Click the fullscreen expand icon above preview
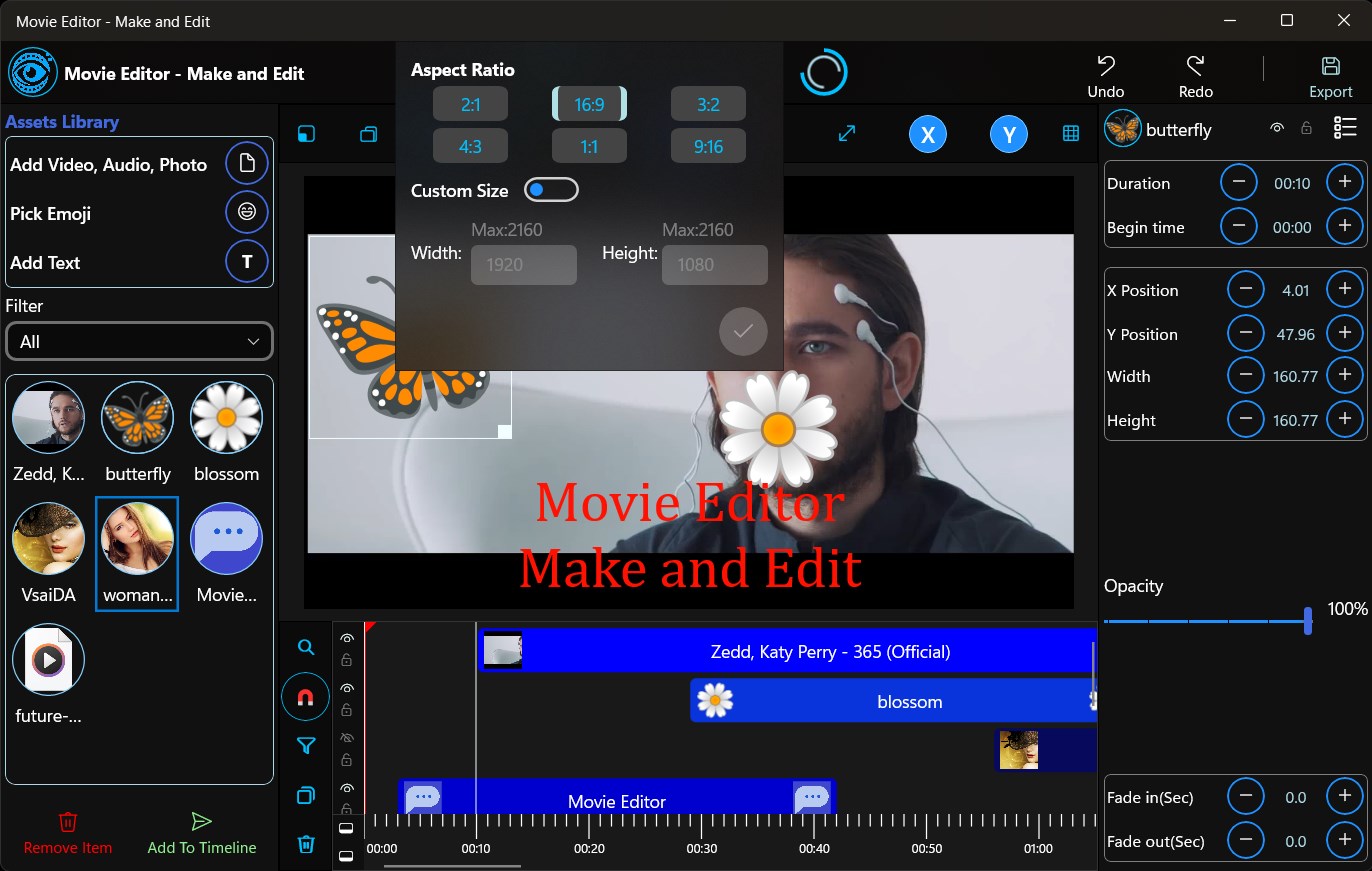The height and width of the screenshot is (871, 1372). click(847, 131)
